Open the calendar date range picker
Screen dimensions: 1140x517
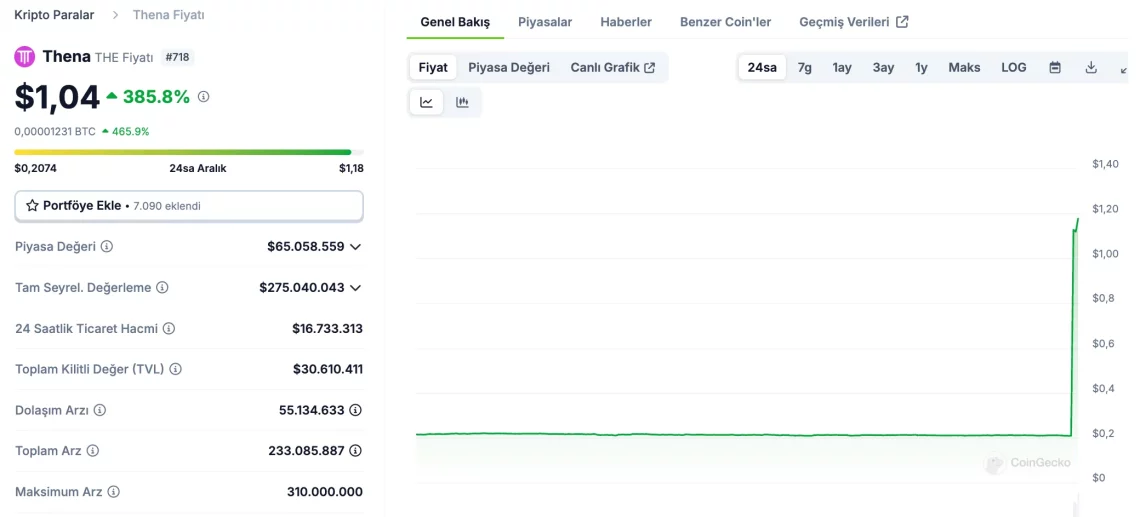(1055, 68)
